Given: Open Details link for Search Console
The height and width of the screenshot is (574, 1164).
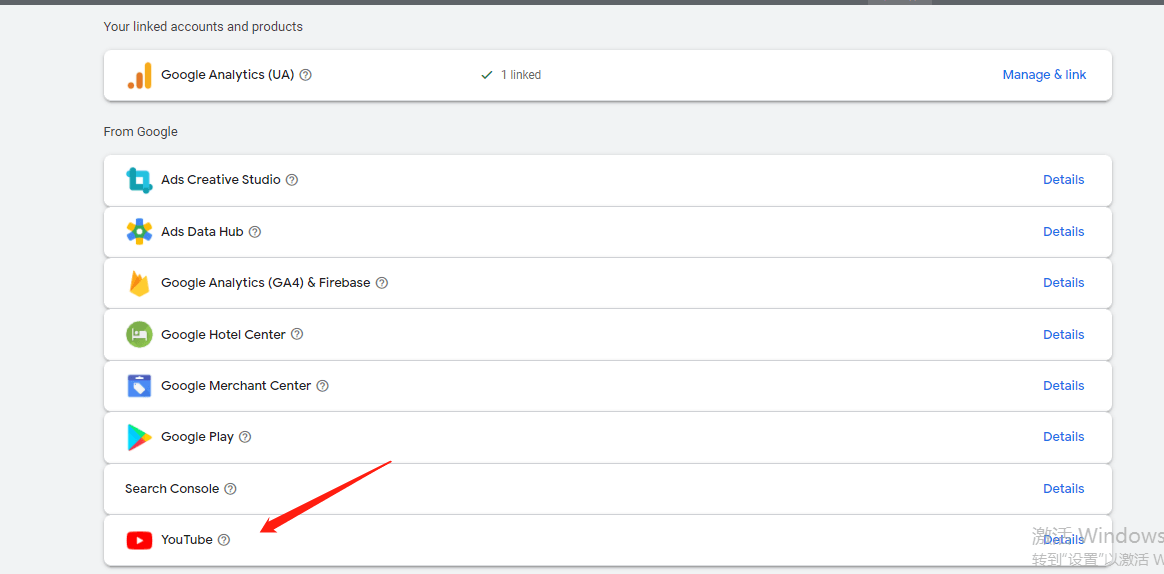Looking at the screenshot, I should (1063, 489).
